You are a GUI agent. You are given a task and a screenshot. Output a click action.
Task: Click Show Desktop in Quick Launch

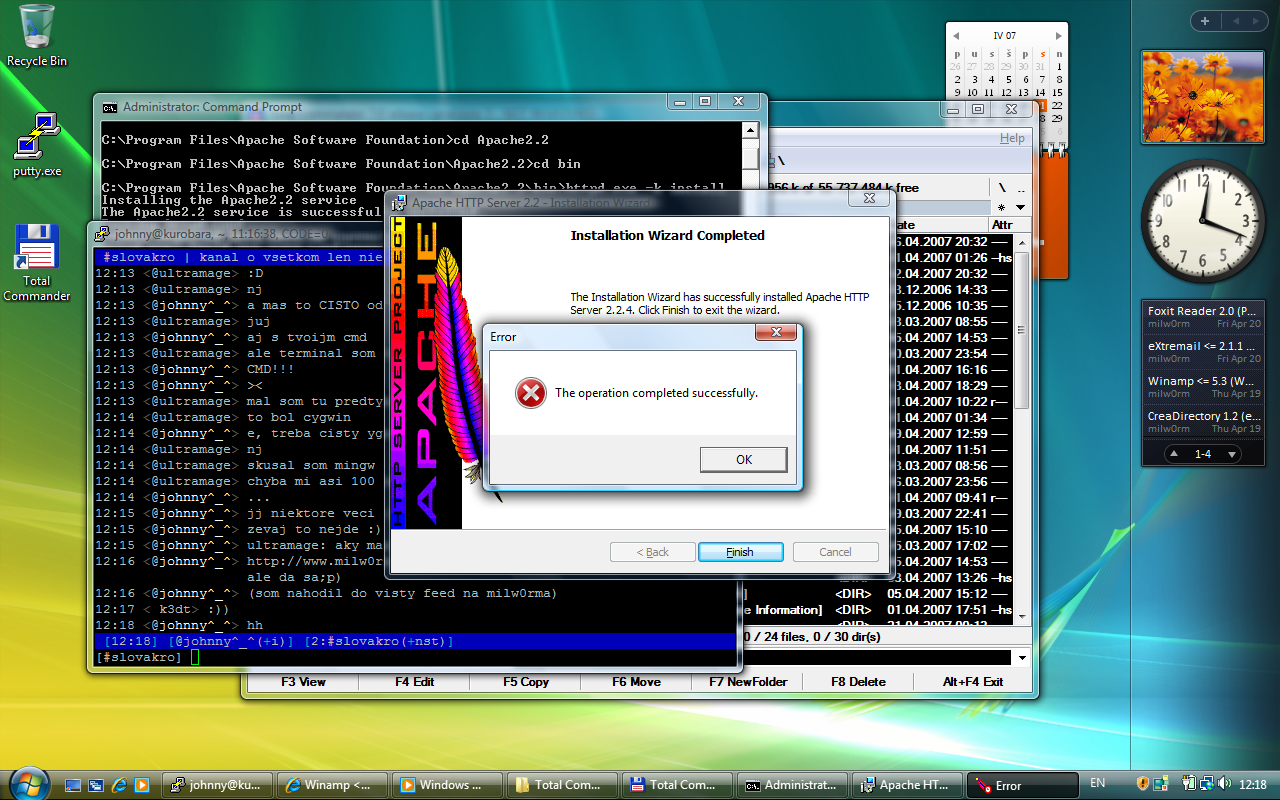click(75, 785)
